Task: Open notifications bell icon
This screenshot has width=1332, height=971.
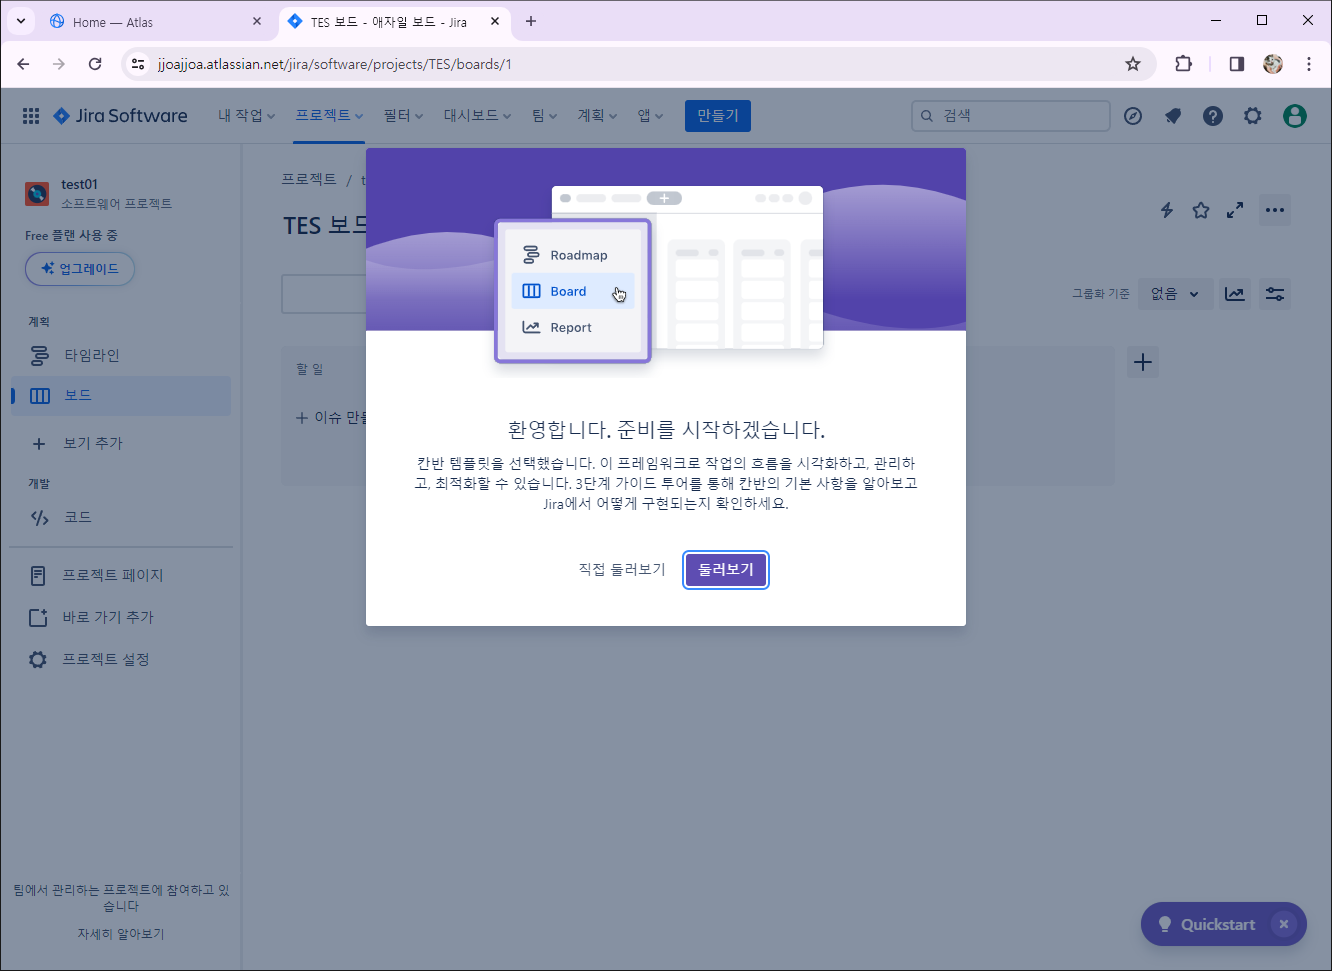Action: point(1173,116)
